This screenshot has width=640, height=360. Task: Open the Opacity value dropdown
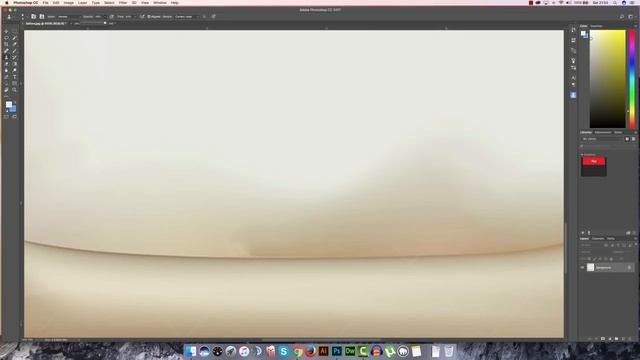pos(104,17)
